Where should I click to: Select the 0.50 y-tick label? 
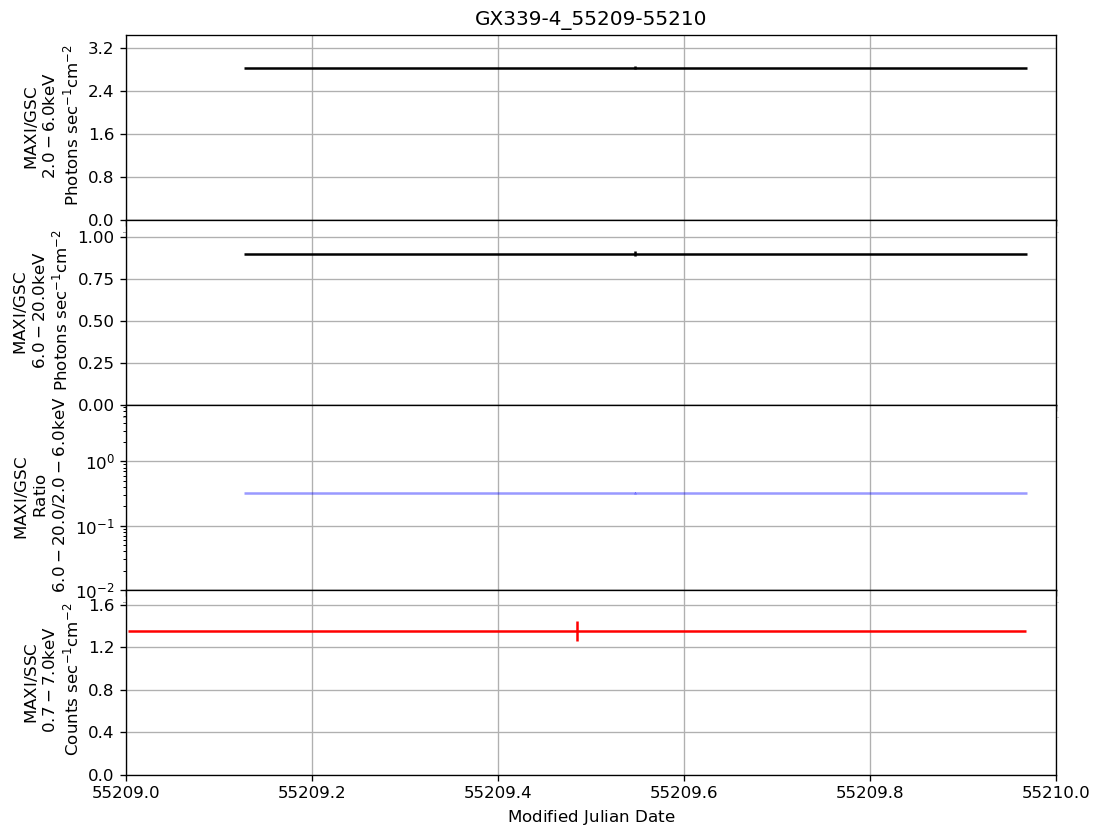click(x=95, y=321)
